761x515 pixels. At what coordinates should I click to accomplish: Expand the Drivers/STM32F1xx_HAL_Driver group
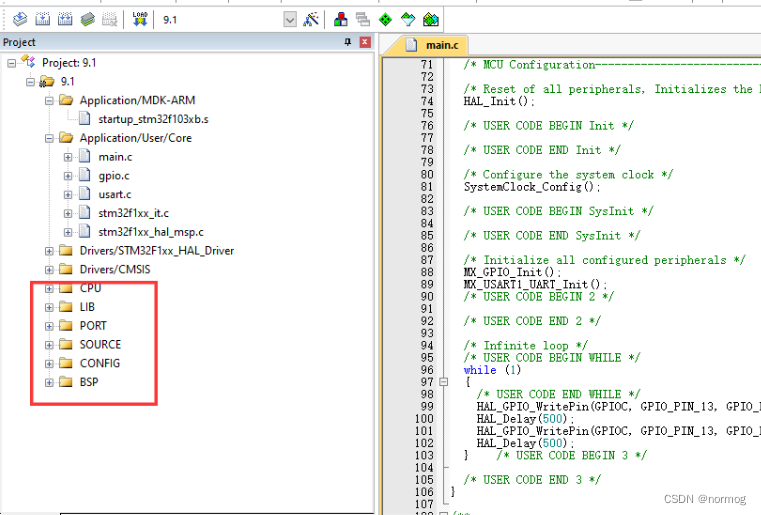pos(49,251)
